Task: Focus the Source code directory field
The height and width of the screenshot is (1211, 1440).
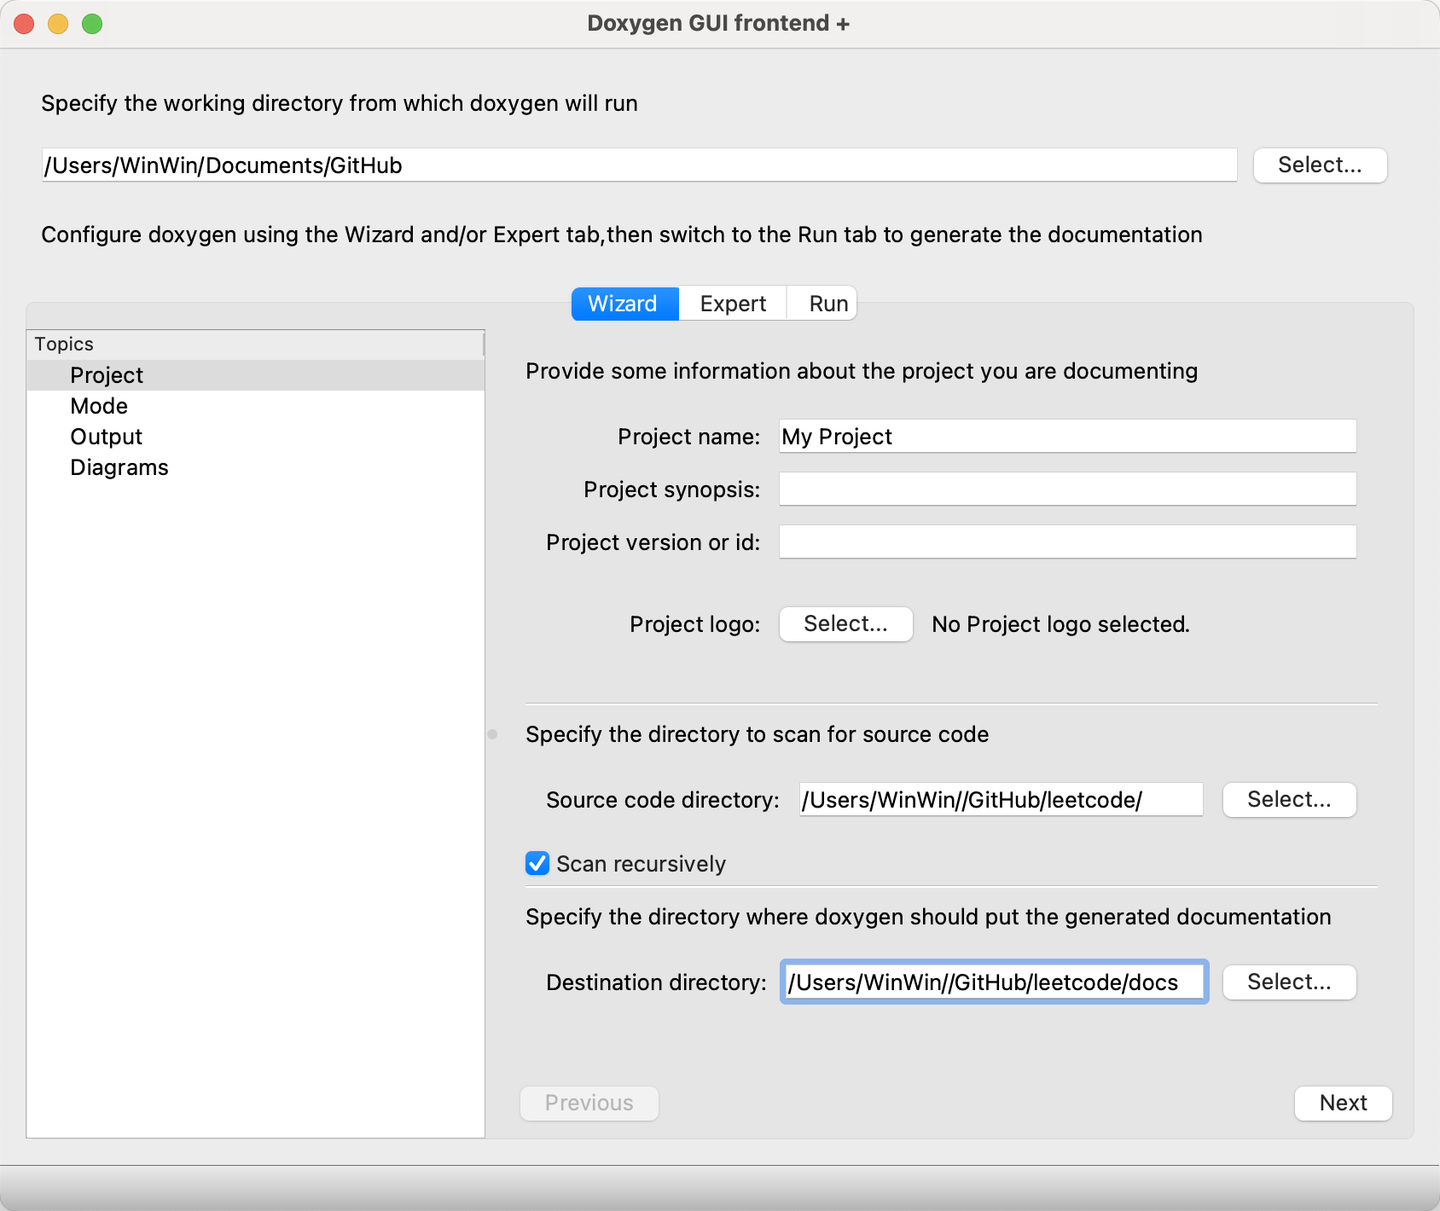Action: click(1000, 800)
